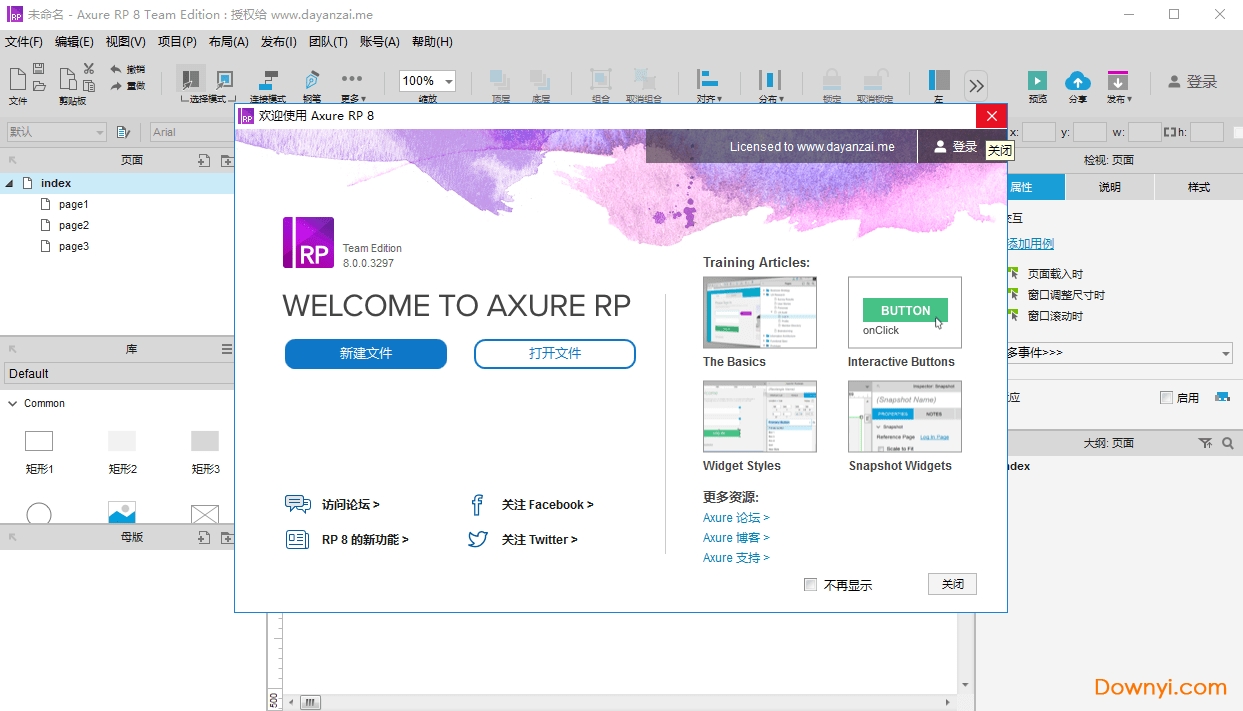This screenshot has width=1243, height=711.
Task: Click the search icon in outline panel
Action: tap(1228, 443)
